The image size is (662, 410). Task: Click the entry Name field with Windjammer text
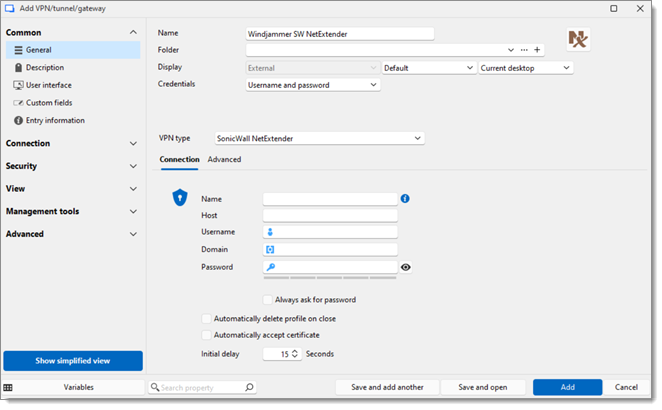(x=340, y=34)
